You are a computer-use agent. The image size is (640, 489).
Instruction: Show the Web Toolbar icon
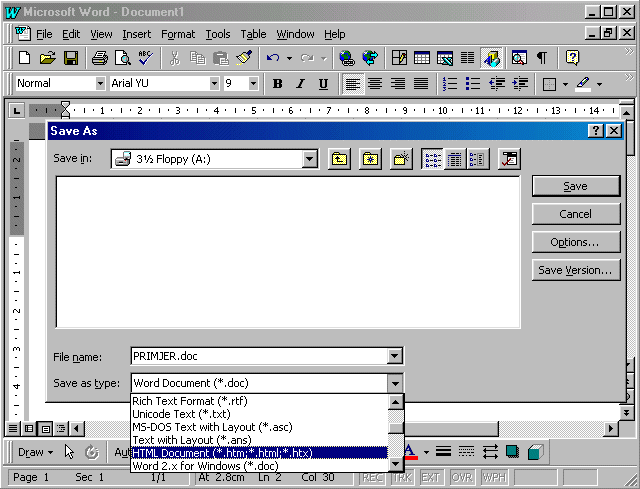370,58
